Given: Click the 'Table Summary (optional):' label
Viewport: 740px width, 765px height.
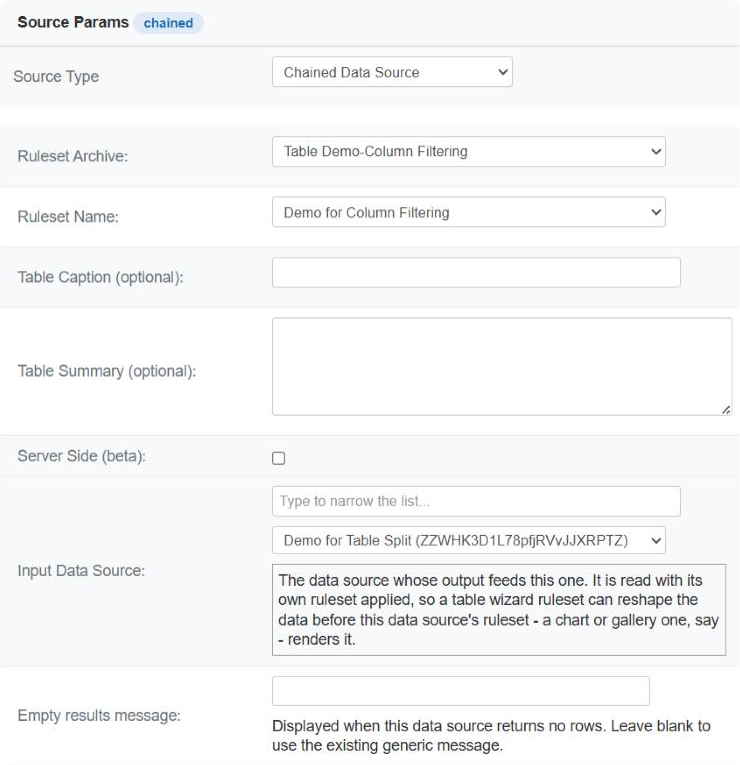Looking at the screenshot, I should point(107,371).
